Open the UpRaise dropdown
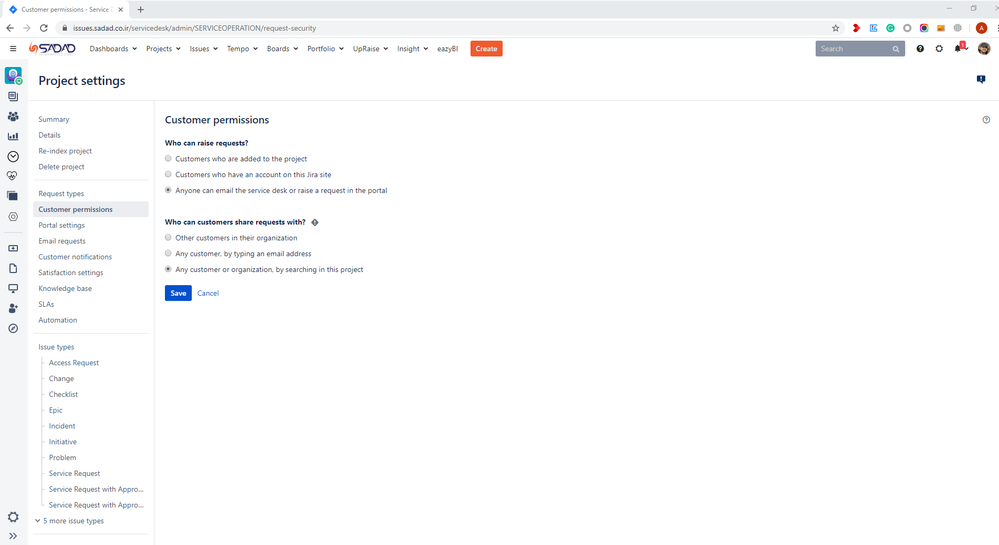The height and width of the screenshot is (545, 999). coord(370,48)
